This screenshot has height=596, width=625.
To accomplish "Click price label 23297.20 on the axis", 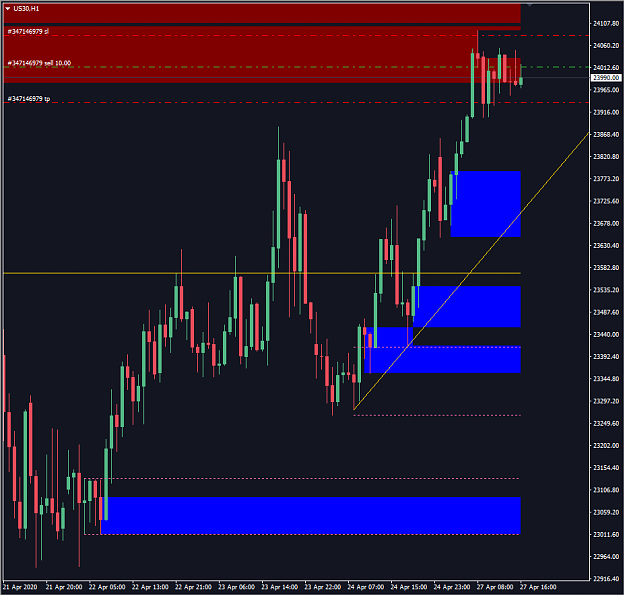I will point(606,401).
